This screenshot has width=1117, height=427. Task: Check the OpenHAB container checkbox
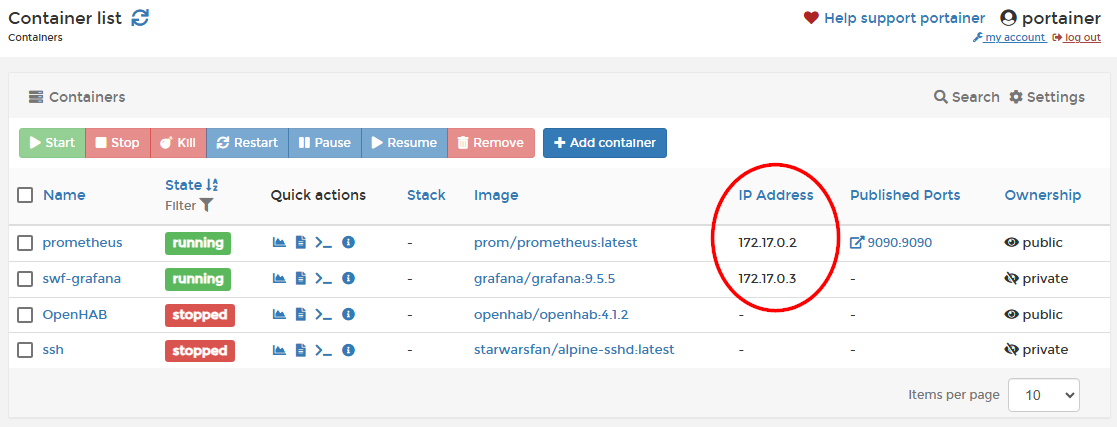pyautogui.click(x=25, y=314)
